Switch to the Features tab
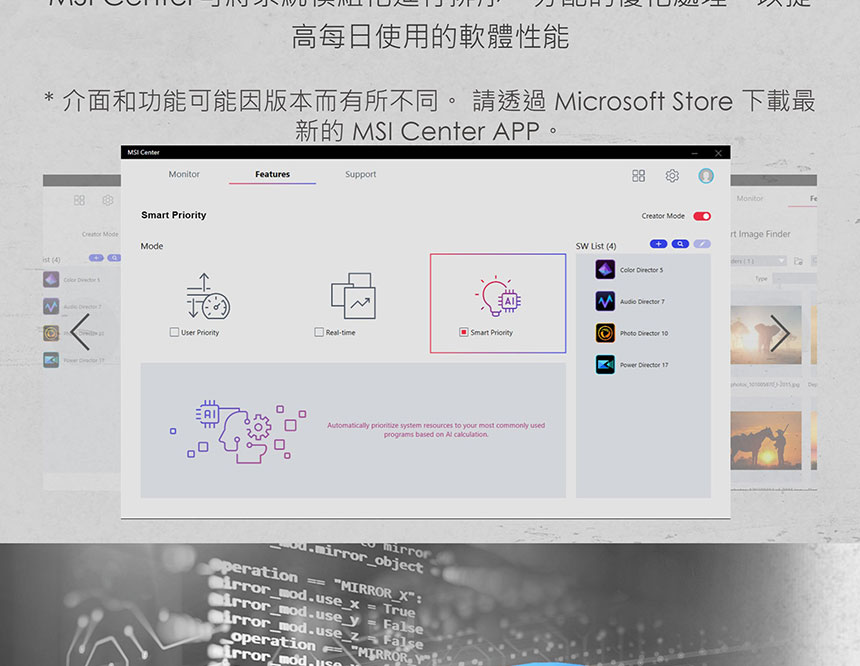The image size is (860, 666). click(273, 174)
